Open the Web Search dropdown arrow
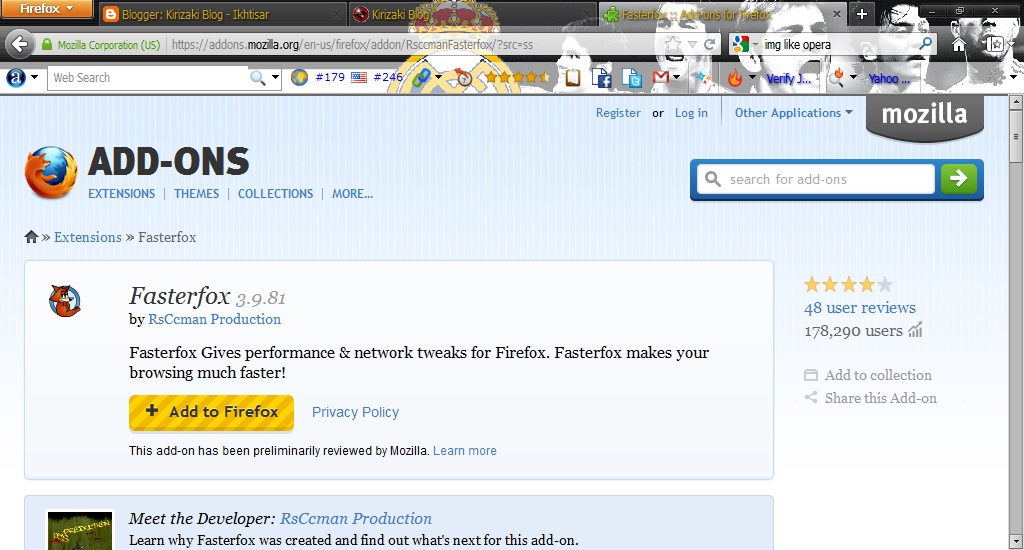Screen dimensions: 1024x550 [275, 78]
